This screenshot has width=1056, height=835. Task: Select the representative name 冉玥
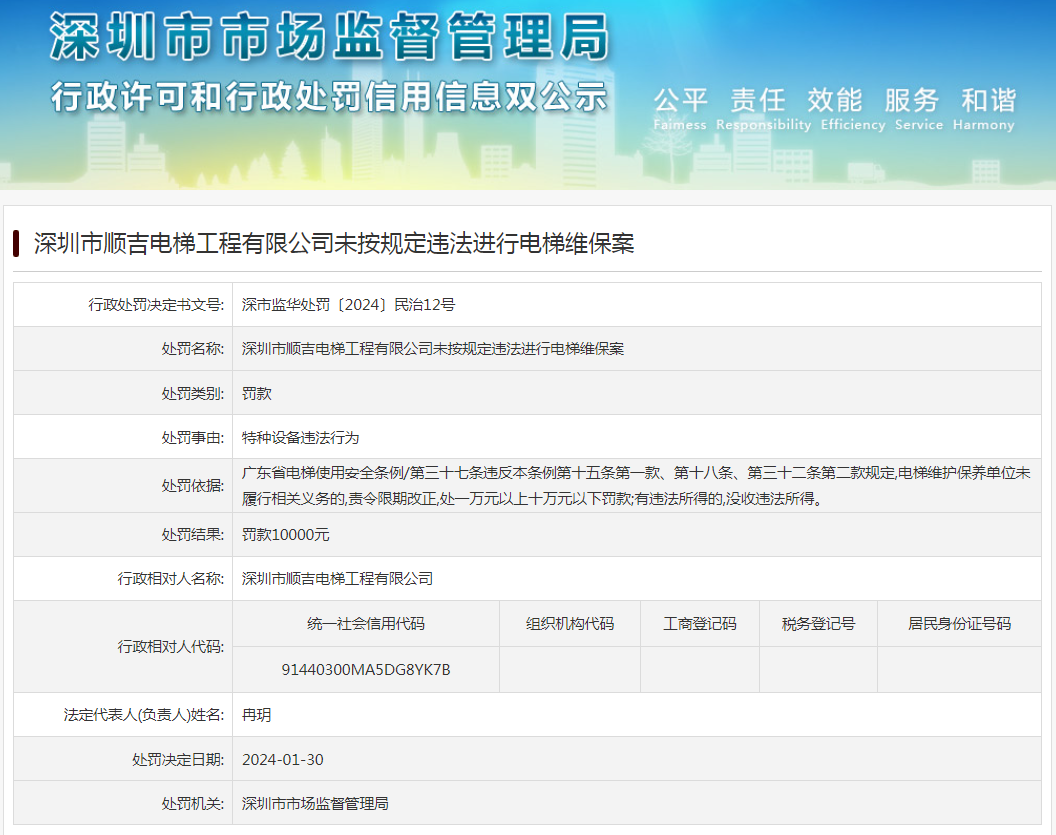tap(257, 714)
